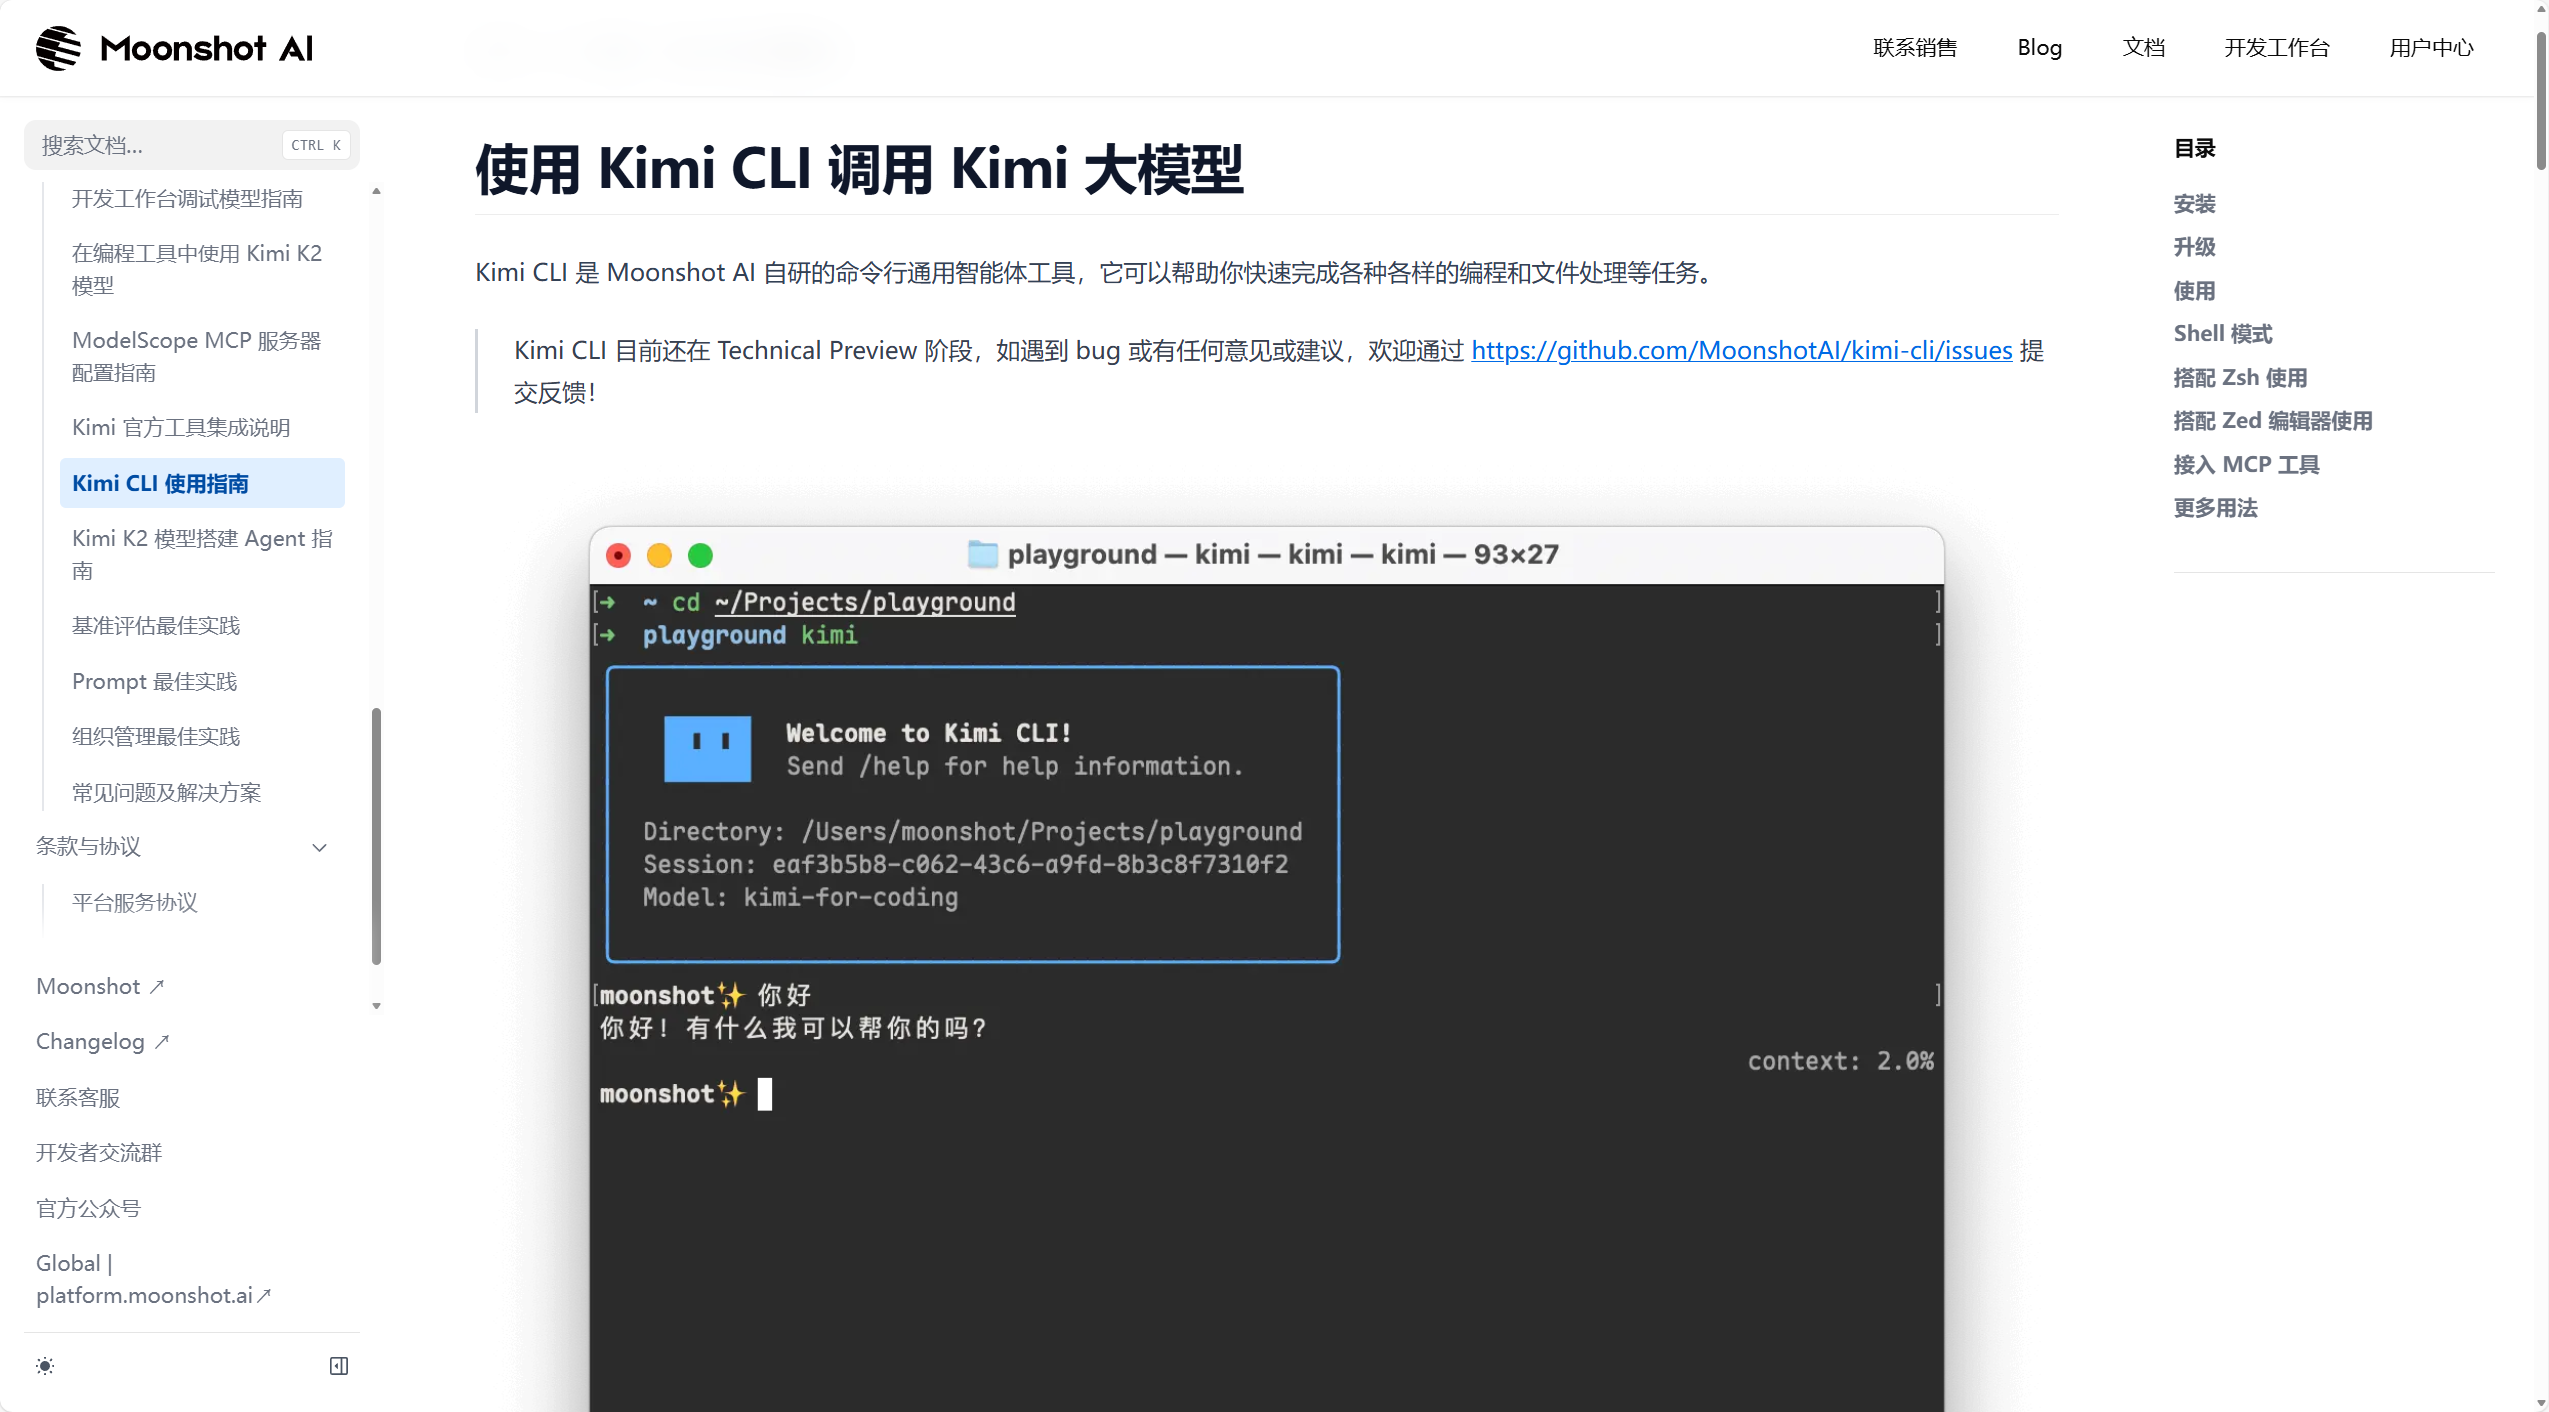Toggle the light/dark theme sun icon
Screen dimensions: 2549x1412
pyautogui.click(x=45, y=1366)
